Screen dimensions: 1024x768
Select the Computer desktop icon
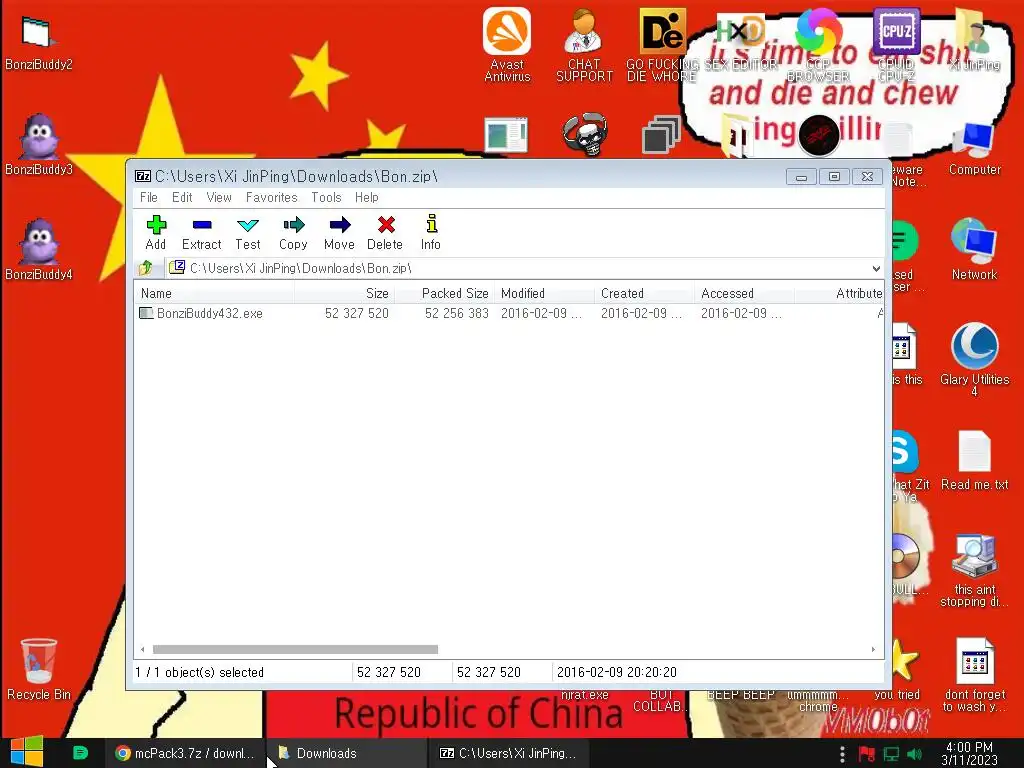(974, 147)
